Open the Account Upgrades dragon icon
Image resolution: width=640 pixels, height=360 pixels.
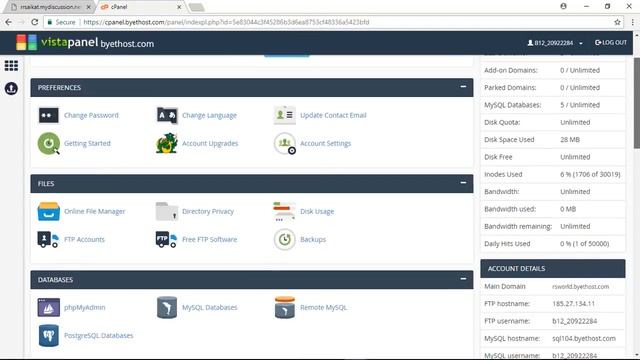[x=167, y=144]
